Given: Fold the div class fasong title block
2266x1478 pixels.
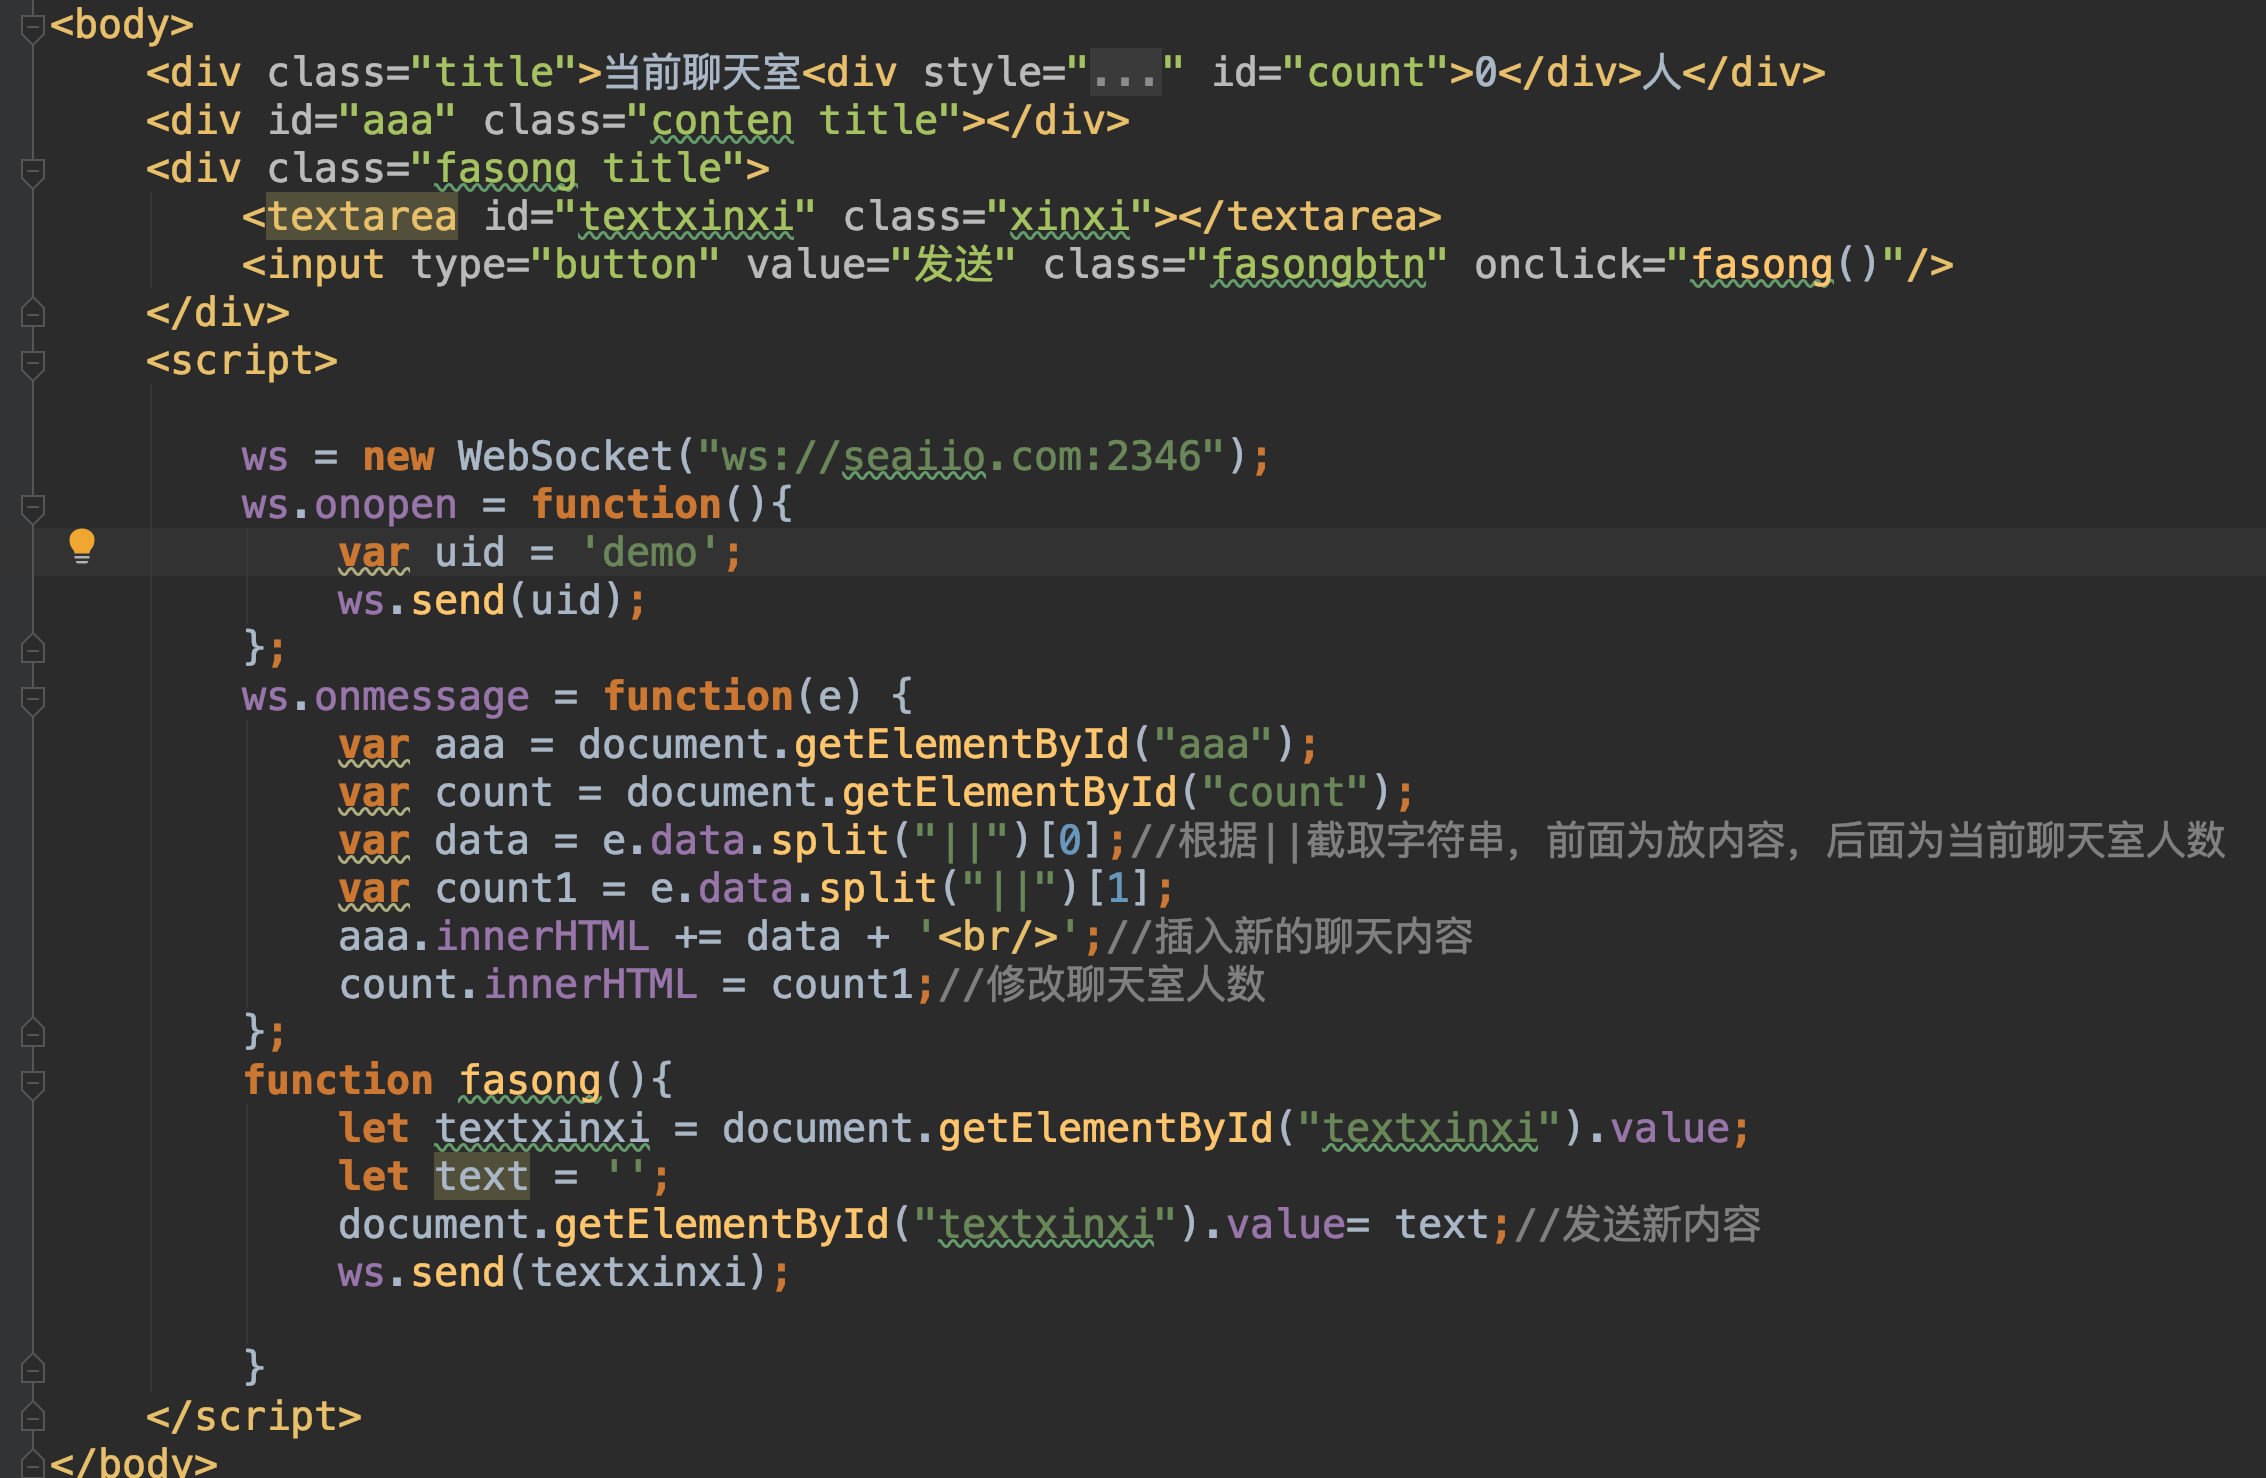Looking at the screenshot, I should pyautogui.click(x=32, y=171).
